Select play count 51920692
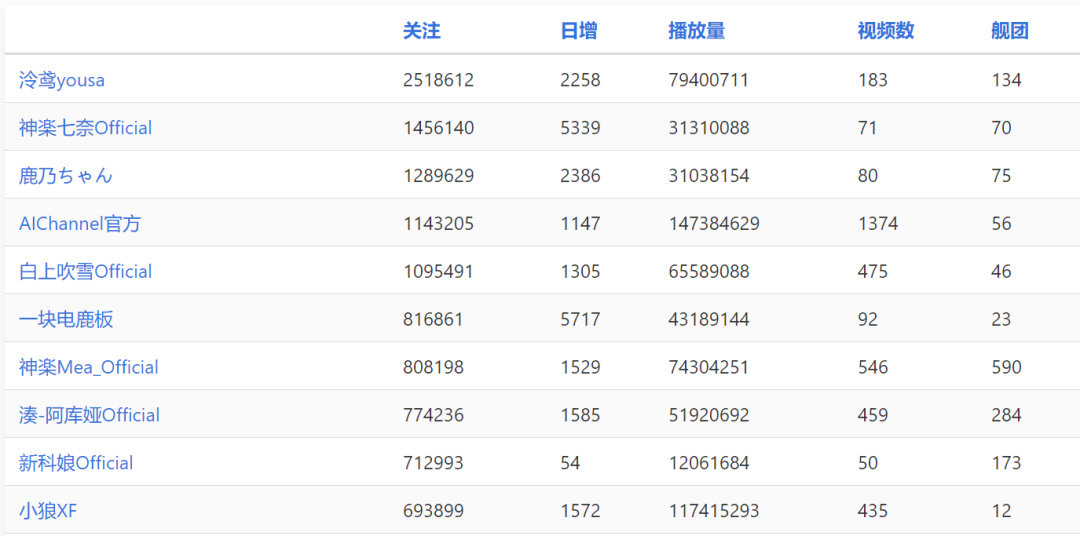The image size is (1080, 536). [x=709, y=415]
